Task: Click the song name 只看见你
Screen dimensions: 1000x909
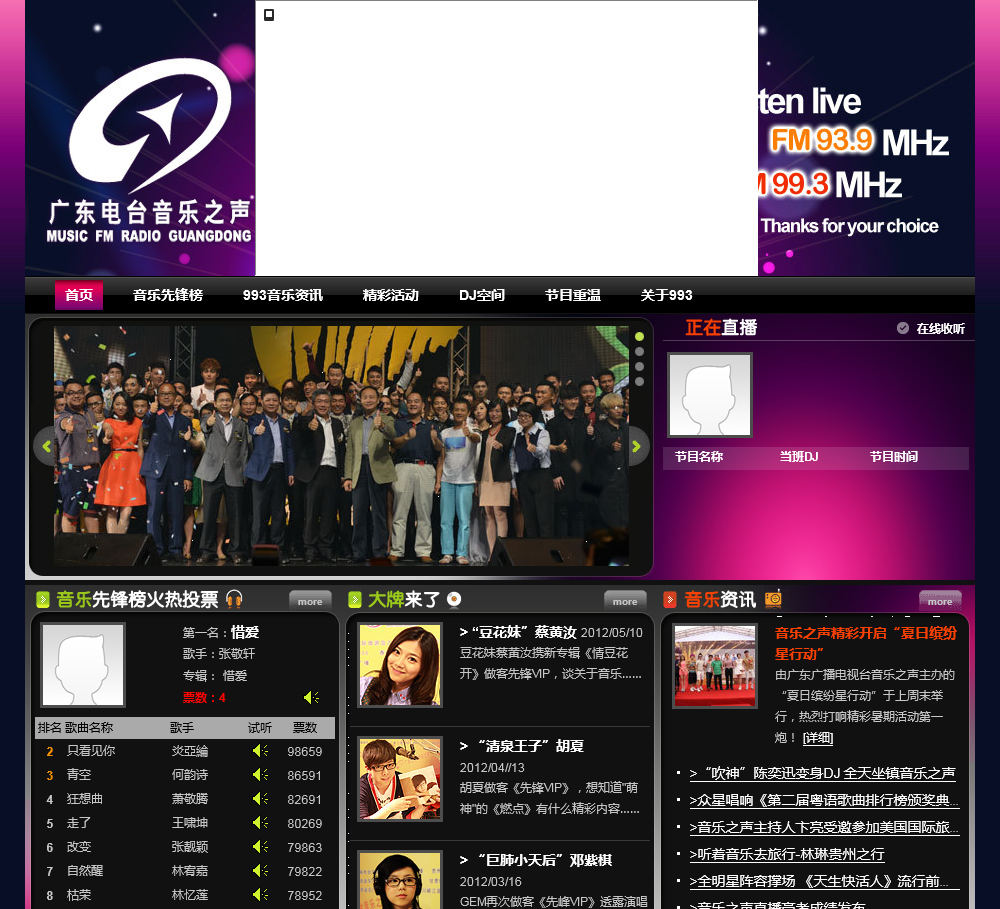Action: click(91, 751)
